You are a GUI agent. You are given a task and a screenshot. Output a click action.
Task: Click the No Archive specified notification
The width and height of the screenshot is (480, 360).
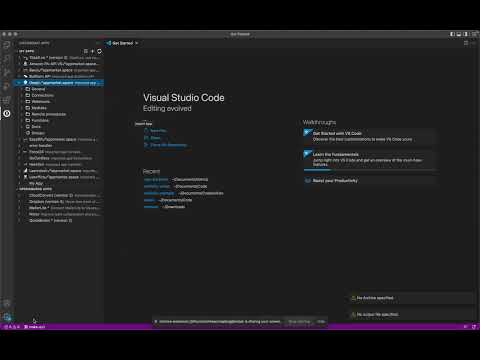coord(411,298)
